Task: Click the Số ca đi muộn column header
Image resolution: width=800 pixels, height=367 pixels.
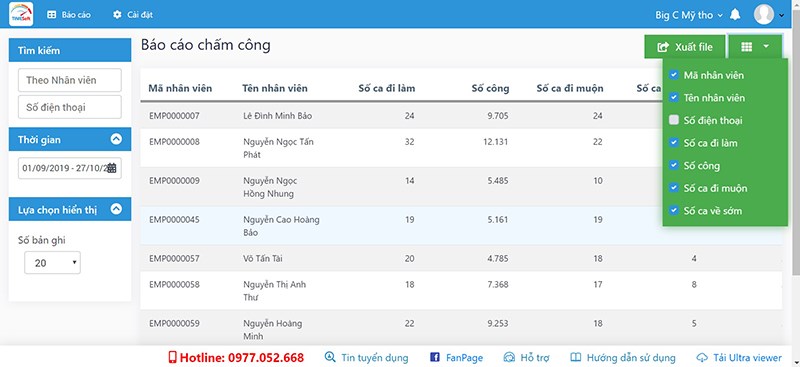Action: pyautogui.click(x=570, y=88)
